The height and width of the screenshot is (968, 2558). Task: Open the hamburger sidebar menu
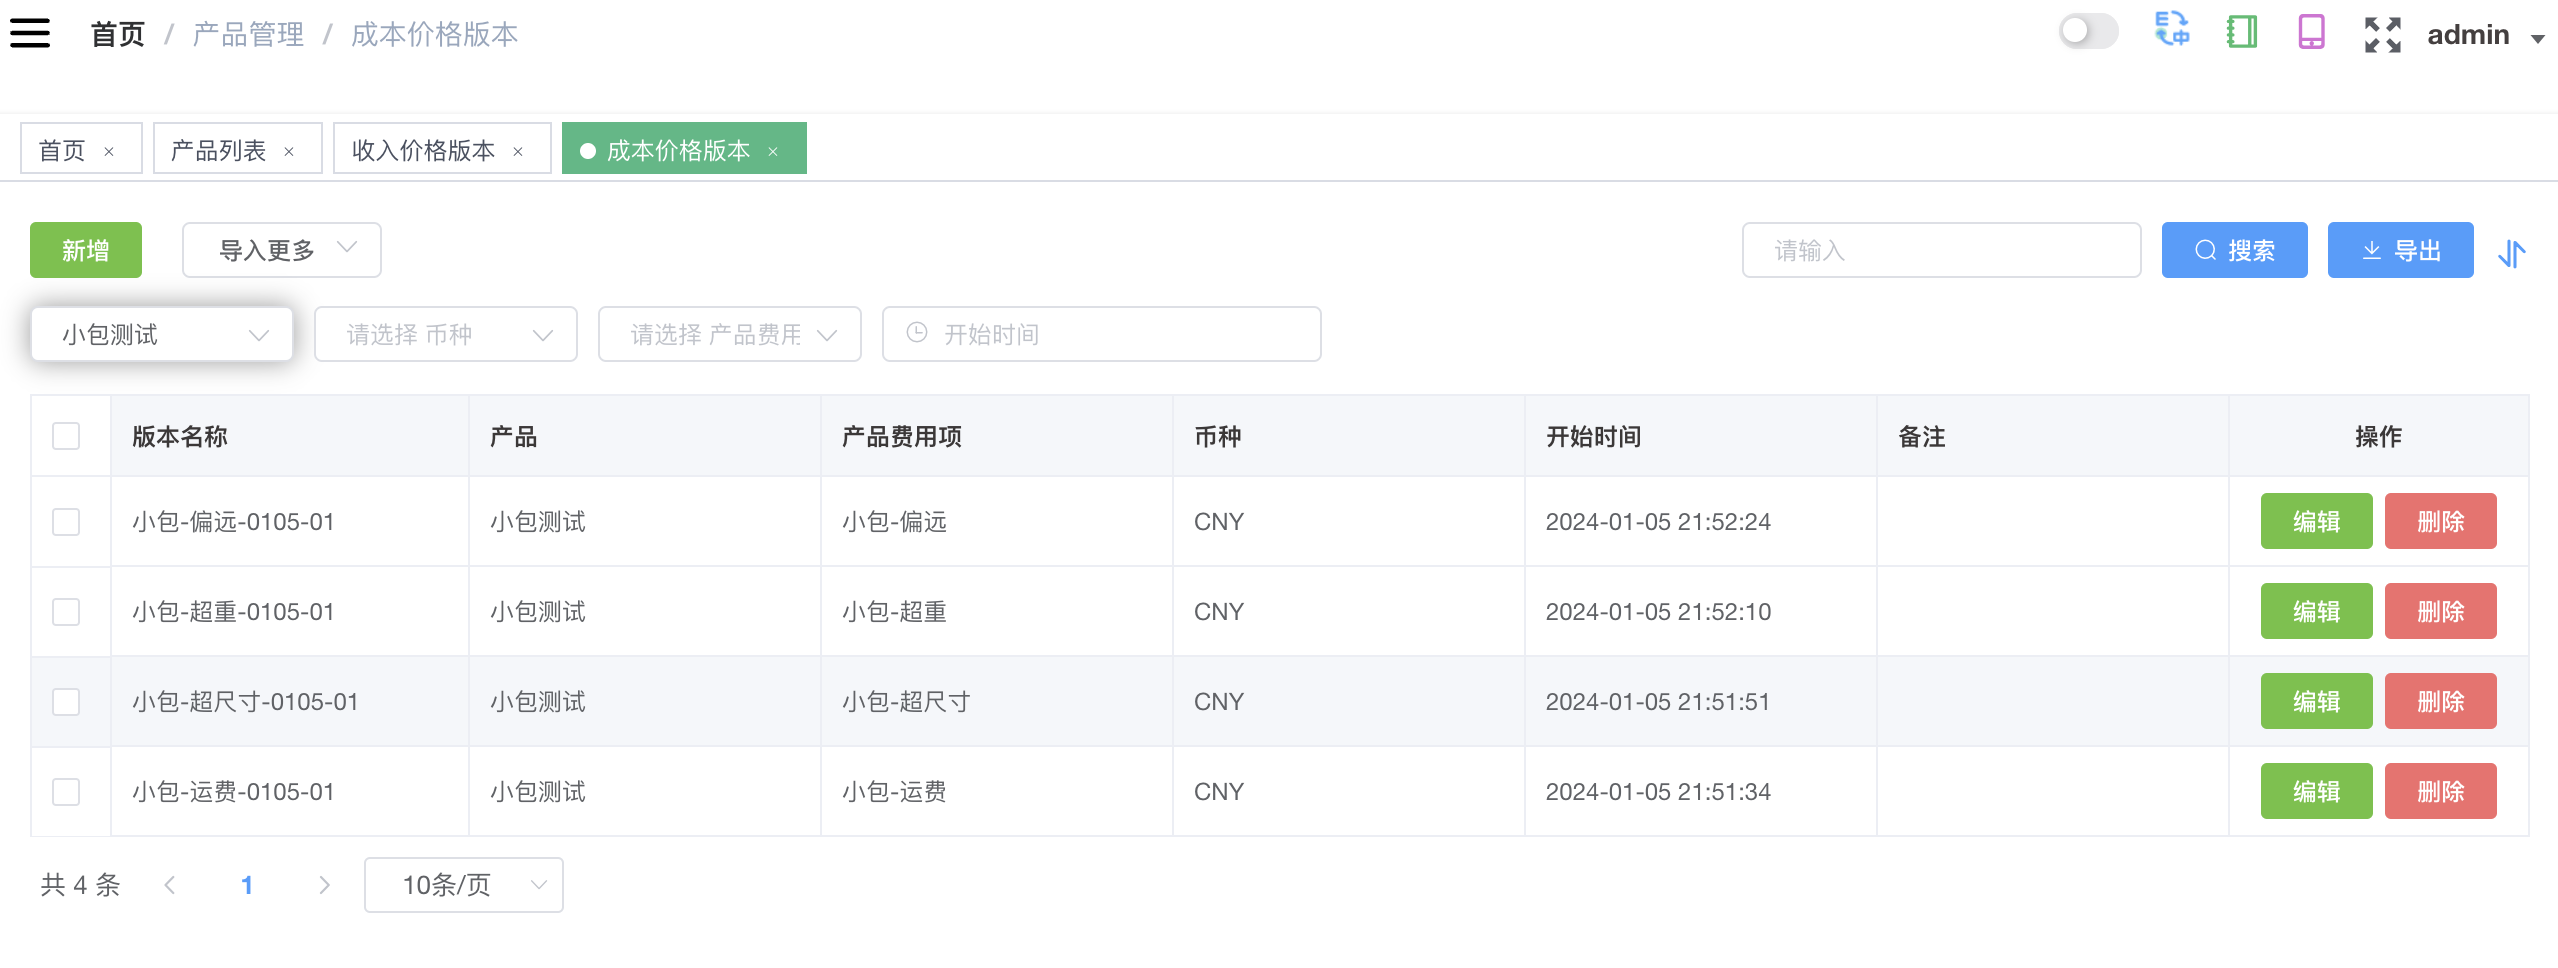tap(30, 33)
